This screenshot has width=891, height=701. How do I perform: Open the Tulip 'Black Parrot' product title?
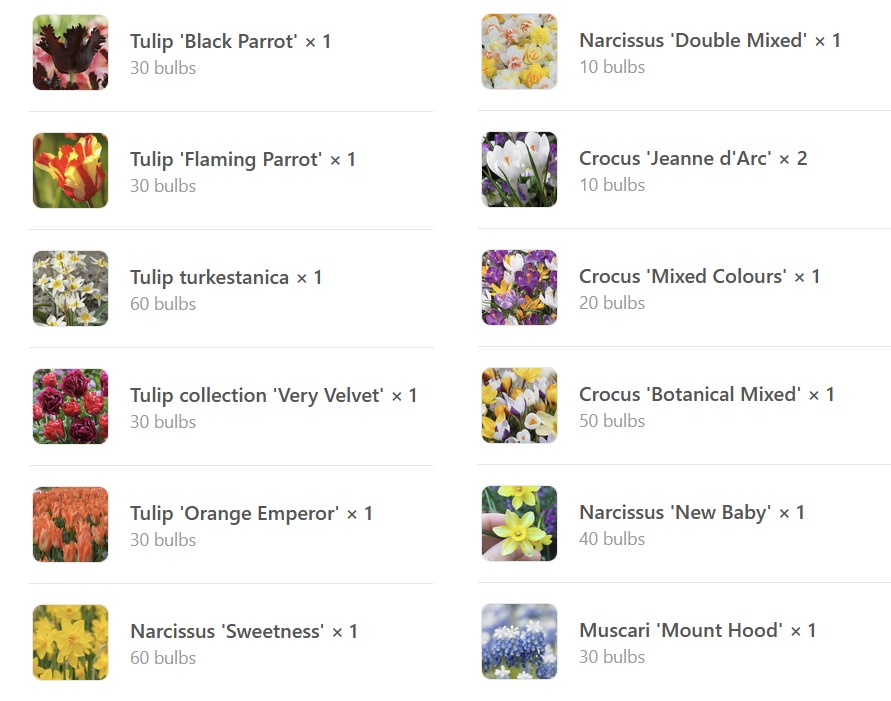[x=213, y=42]
